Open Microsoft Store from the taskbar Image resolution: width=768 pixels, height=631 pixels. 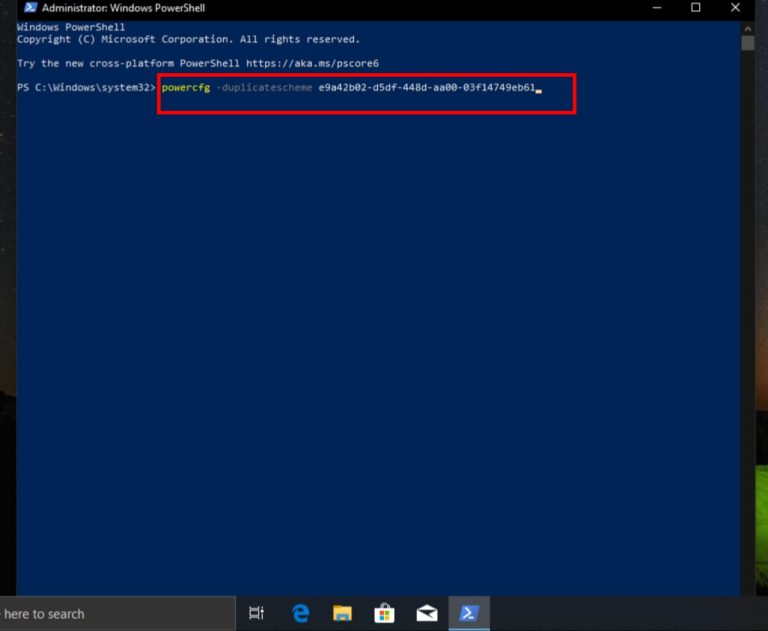pos(384,613)
